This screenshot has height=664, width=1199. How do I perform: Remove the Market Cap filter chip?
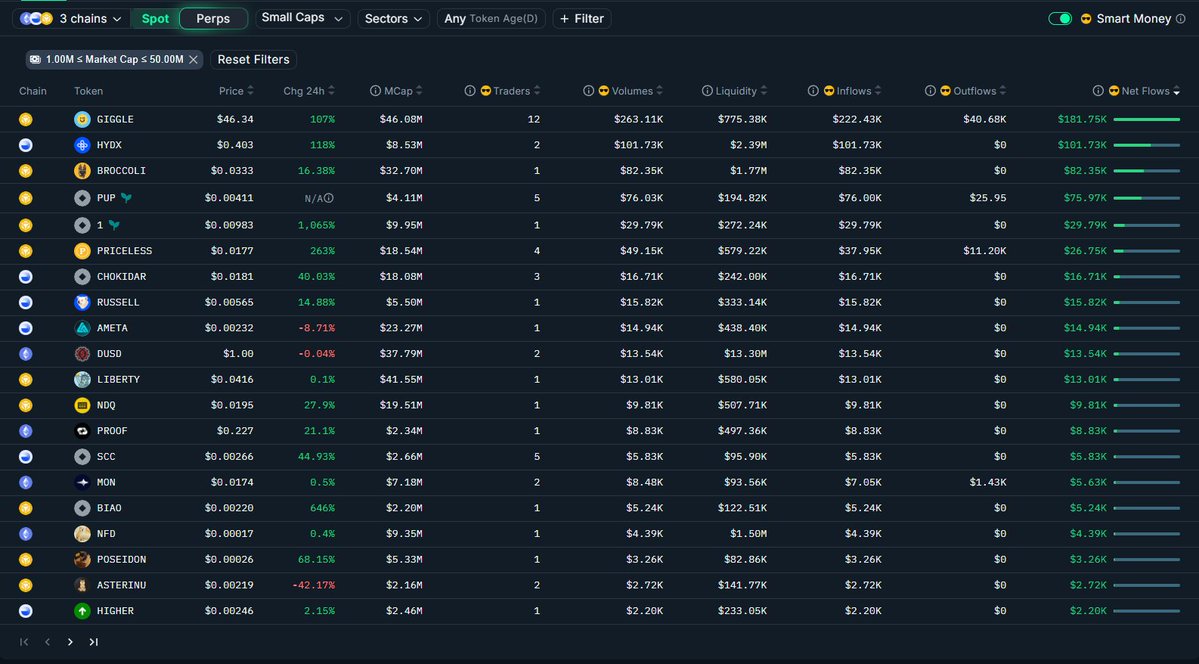193,60
